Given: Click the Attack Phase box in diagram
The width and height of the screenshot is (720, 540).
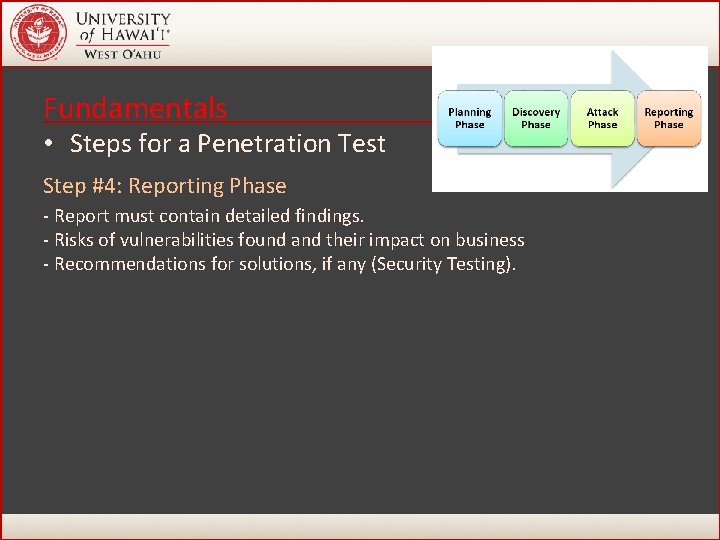Looking at the screenshot, I should tap(602, 118).
